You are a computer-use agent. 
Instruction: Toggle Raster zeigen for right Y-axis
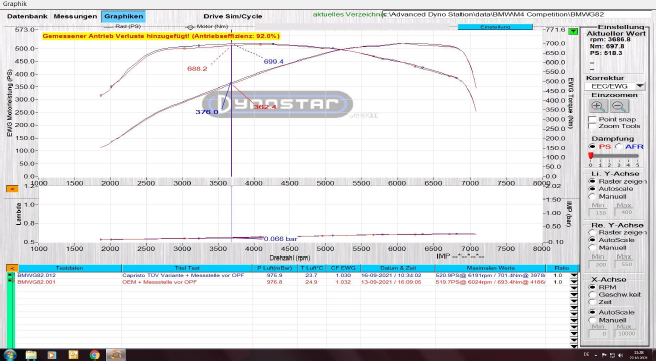tap(592, 232)
